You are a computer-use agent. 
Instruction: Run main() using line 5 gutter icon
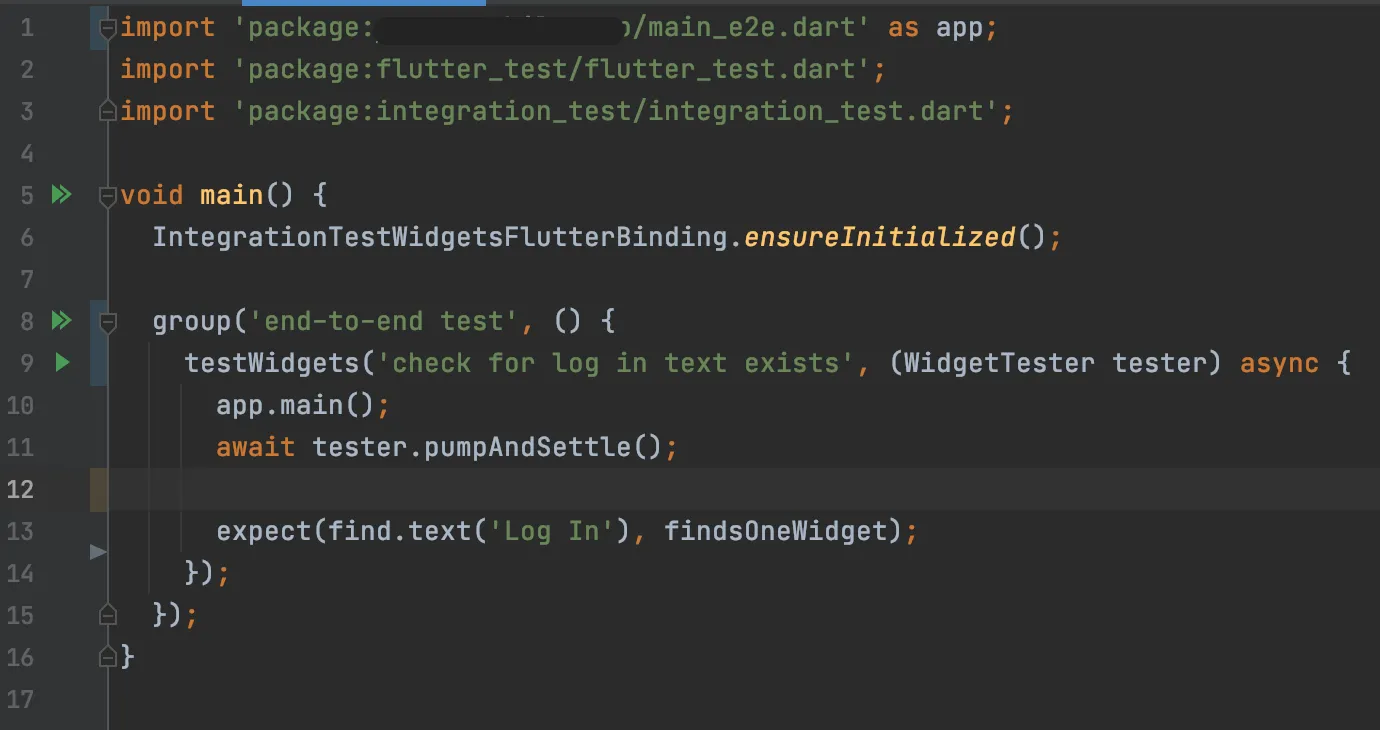click(x=62, y=195)
